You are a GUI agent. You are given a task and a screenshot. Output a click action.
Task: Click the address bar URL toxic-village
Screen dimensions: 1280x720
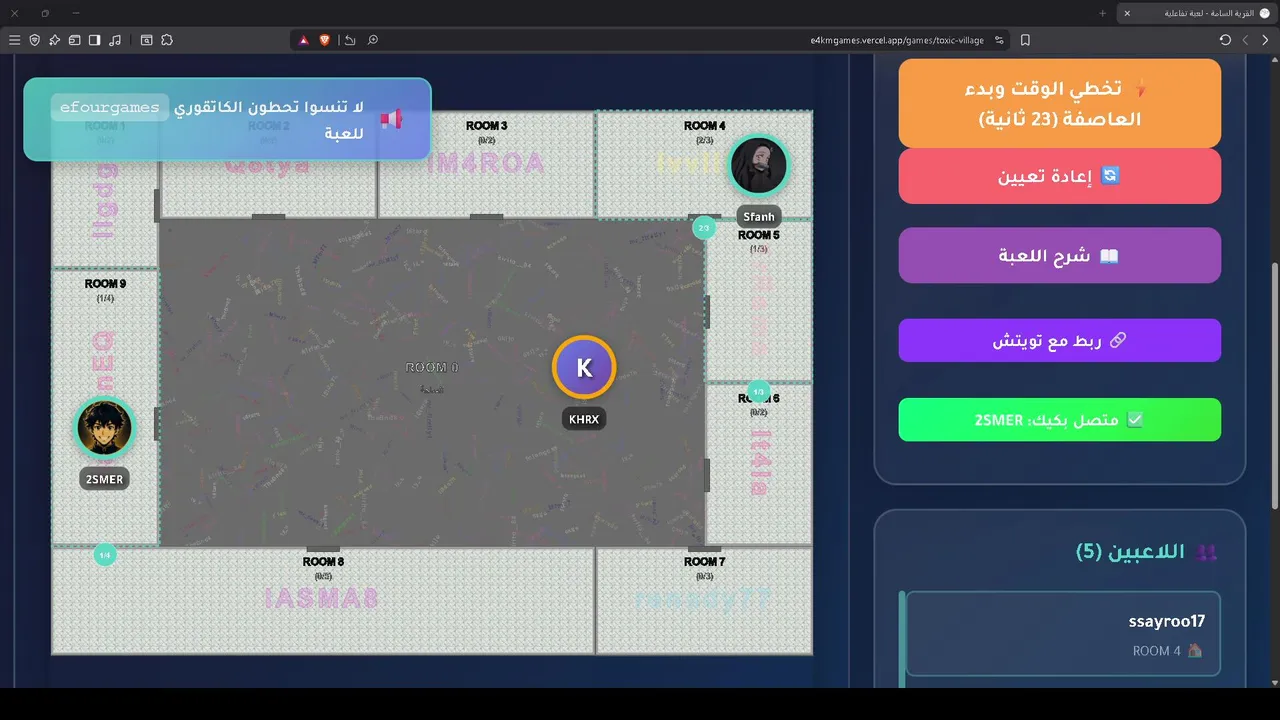click(x=897, y=40)
